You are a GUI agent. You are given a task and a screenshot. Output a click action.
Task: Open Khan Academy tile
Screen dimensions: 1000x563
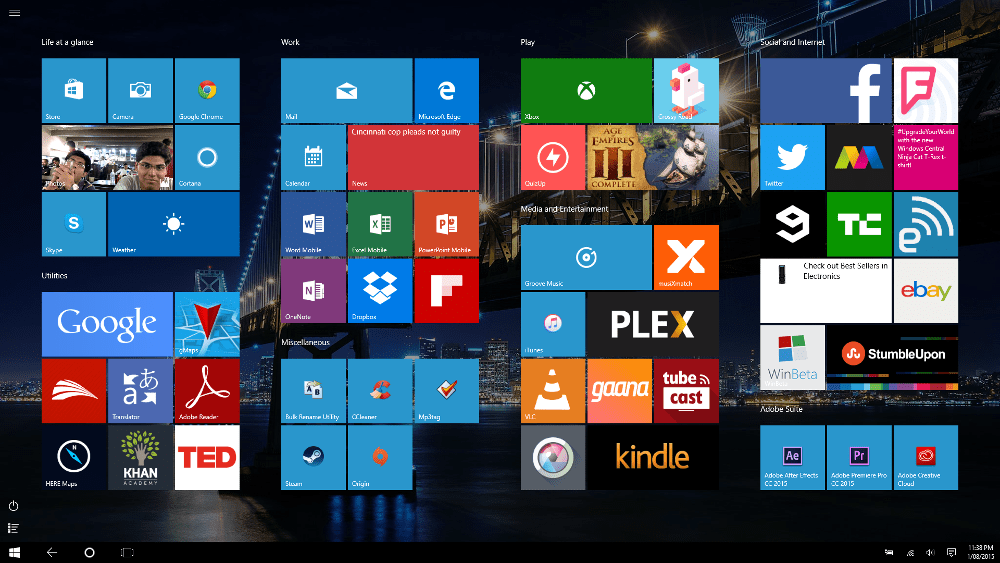pos(140,458)
